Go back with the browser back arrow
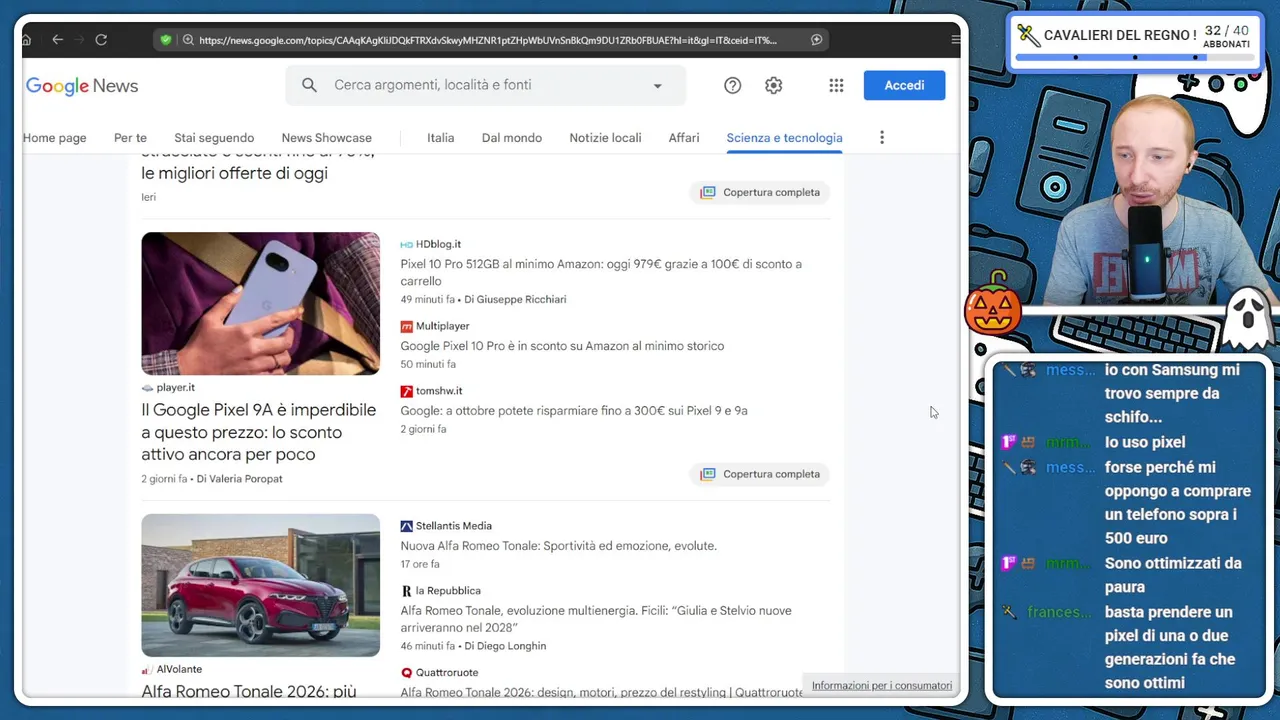The width and height of the screenshot is (1280, 720). pos(57,40)
